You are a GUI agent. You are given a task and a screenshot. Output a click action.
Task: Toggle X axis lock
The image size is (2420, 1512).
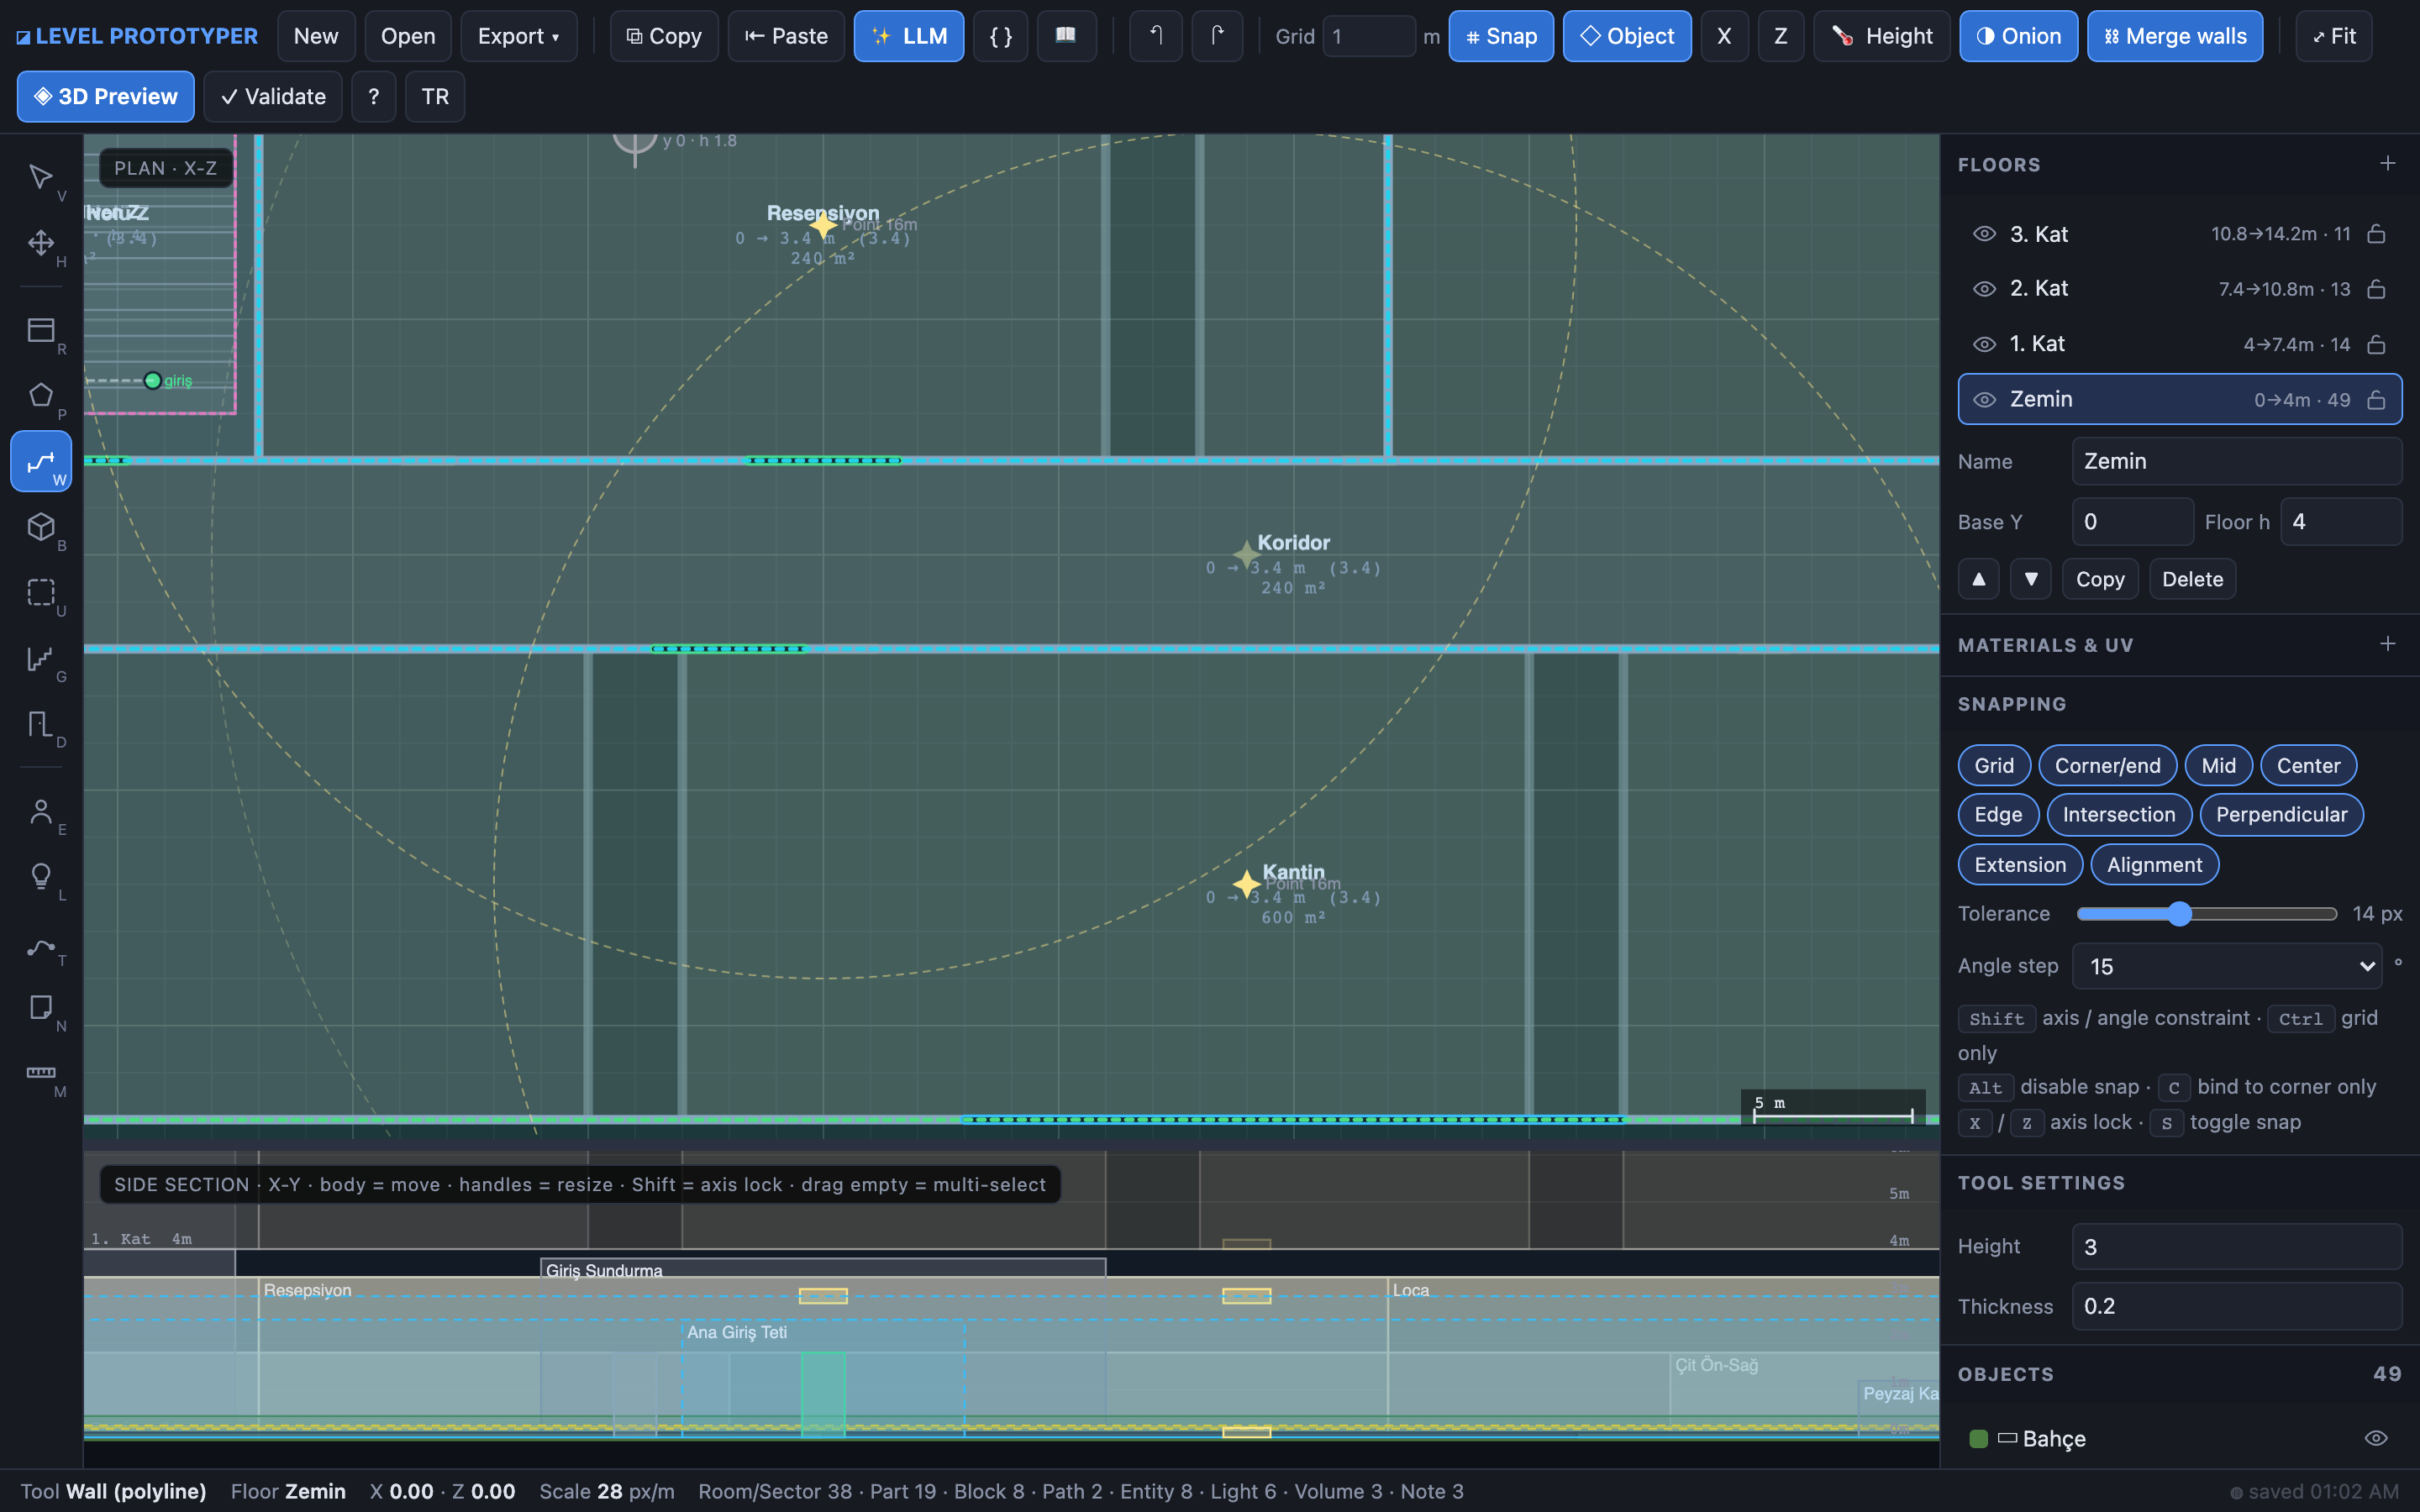pyautogui.click(x=1724, y=36)
